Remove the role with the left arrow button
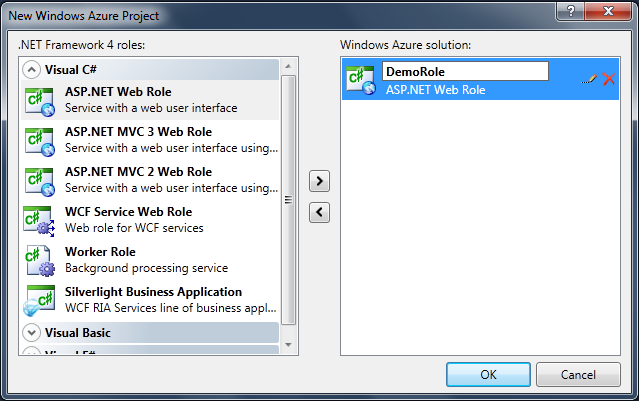 (319, 211)
